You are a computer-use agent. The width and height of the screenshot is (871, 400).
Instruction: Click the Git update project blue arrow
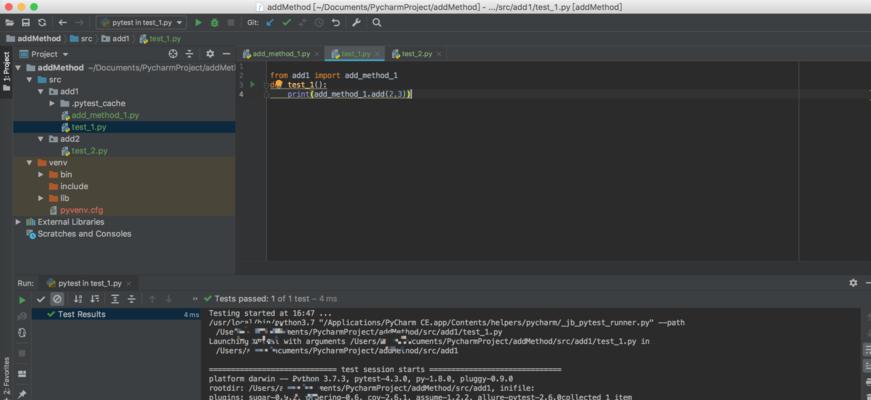tap(270, 23)
